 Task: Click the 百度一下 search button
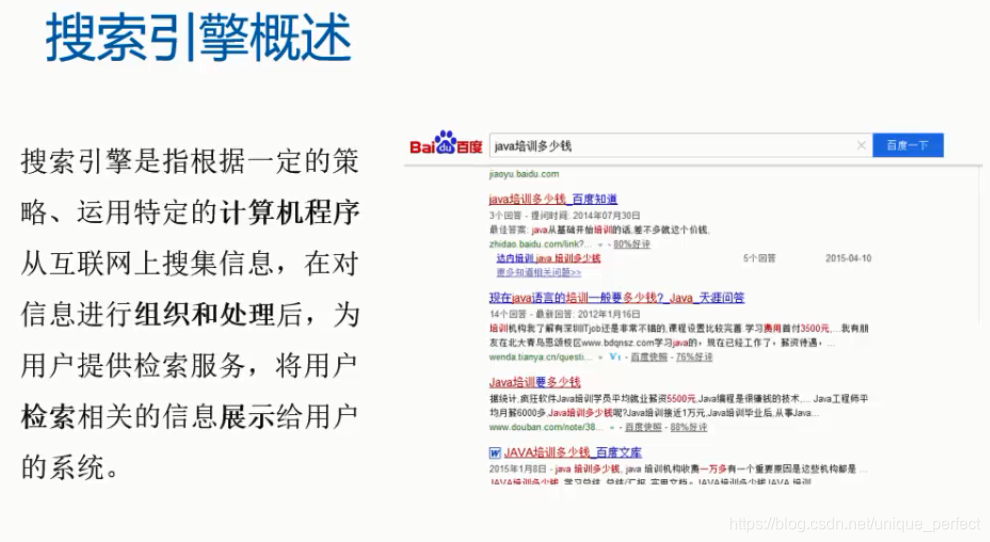tap(908, 145)
